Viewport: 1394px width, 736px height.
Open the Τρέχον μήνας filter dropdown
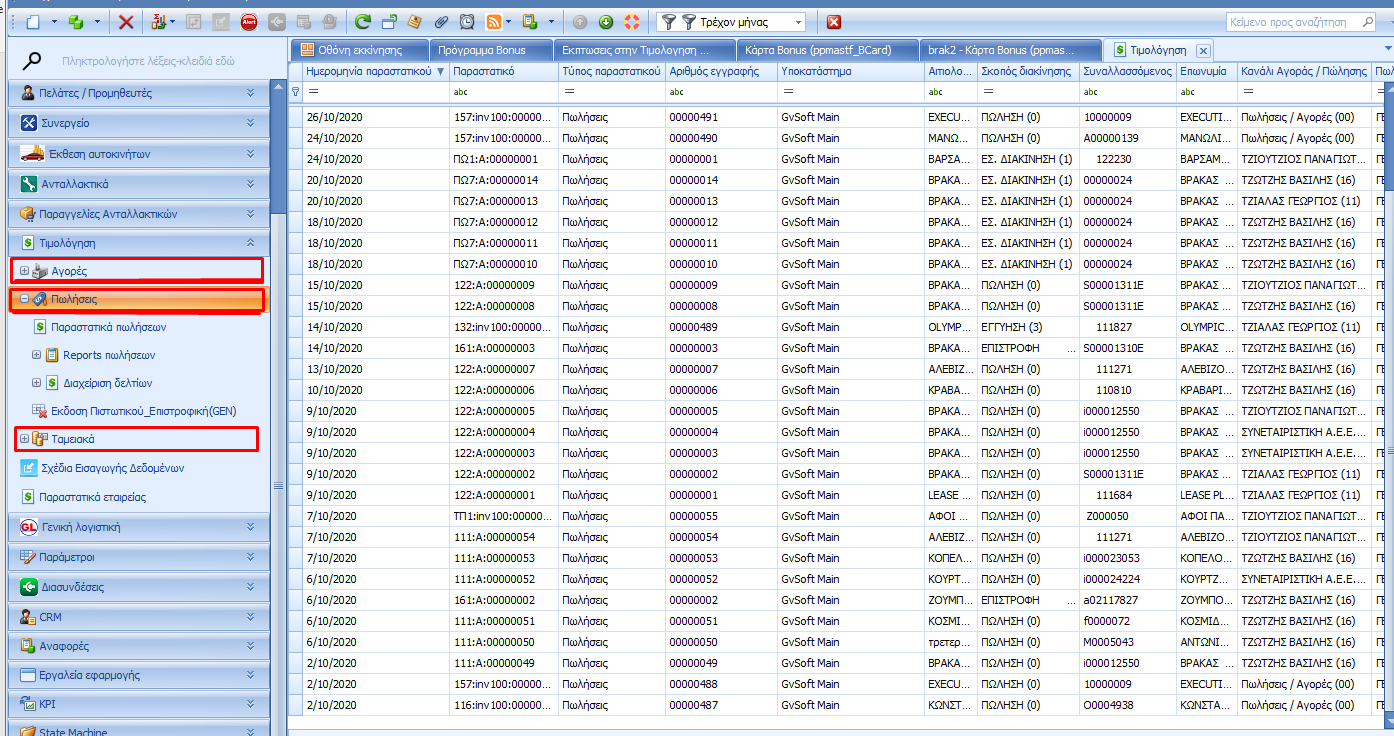[797, 22]
